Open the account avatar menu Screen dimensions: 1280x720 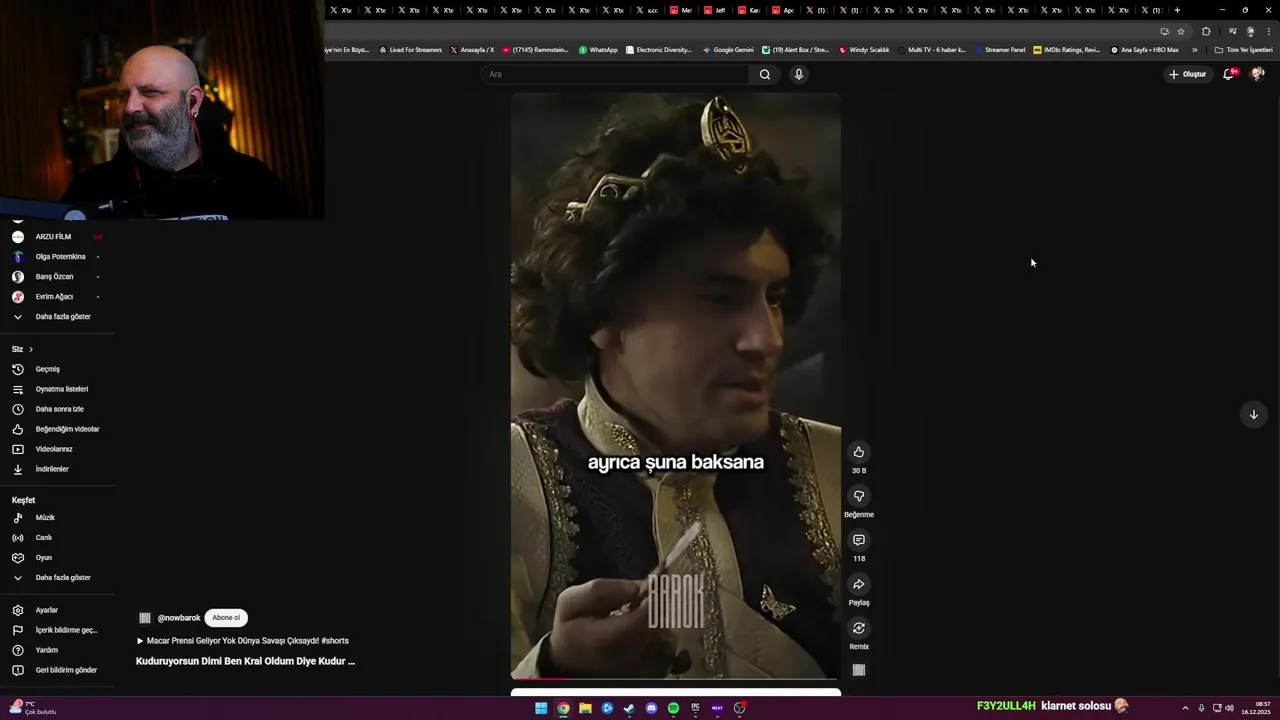(x=1257, y=74)
